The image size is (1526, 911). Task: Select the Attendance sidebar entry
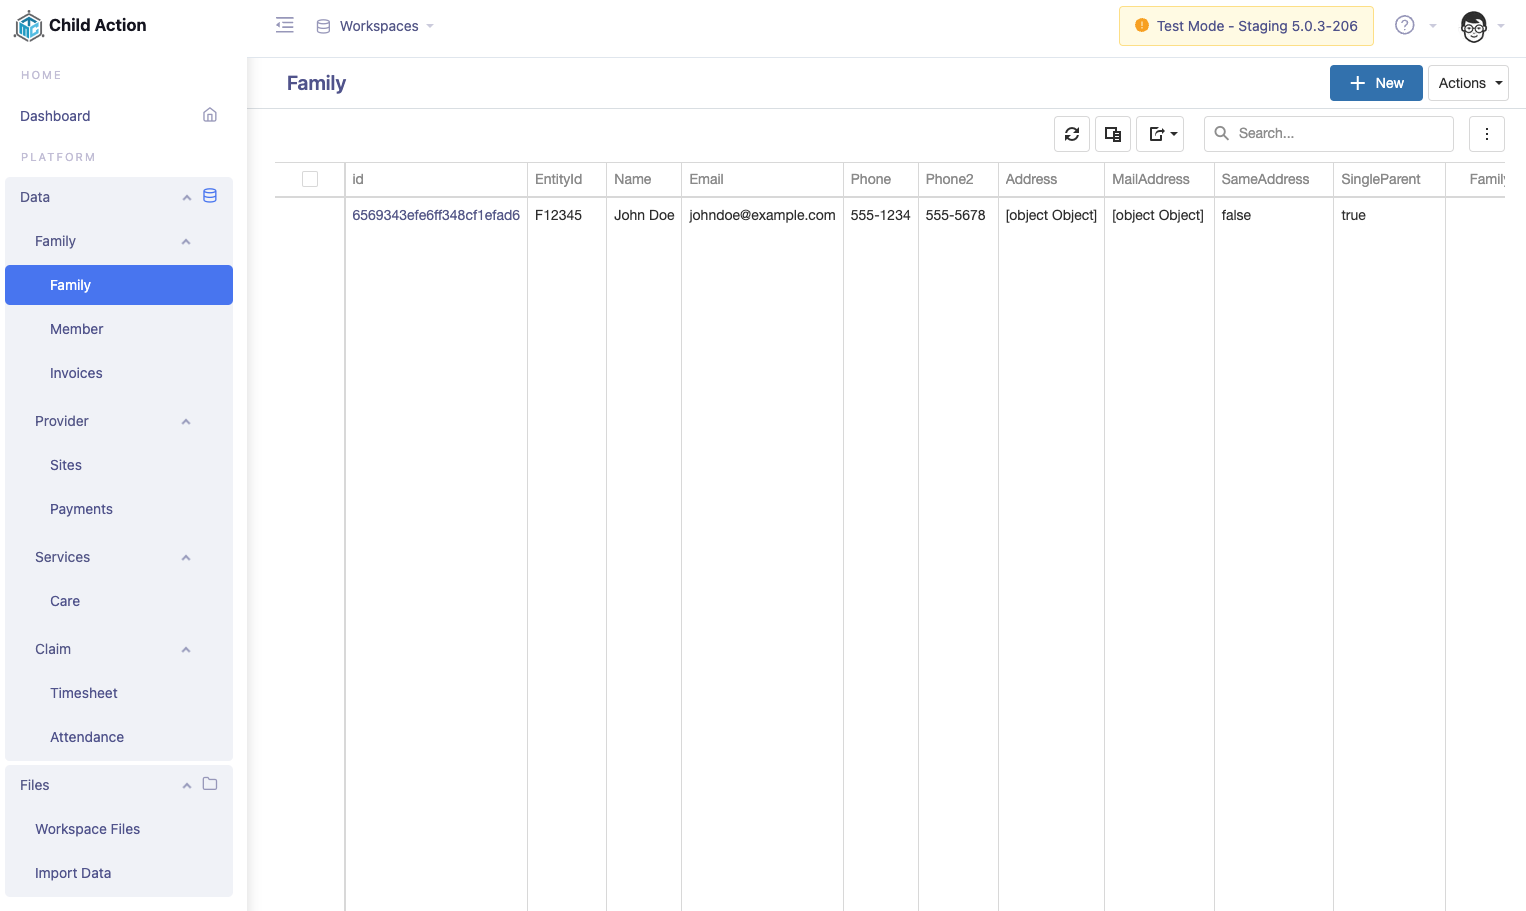pos(87,737)
